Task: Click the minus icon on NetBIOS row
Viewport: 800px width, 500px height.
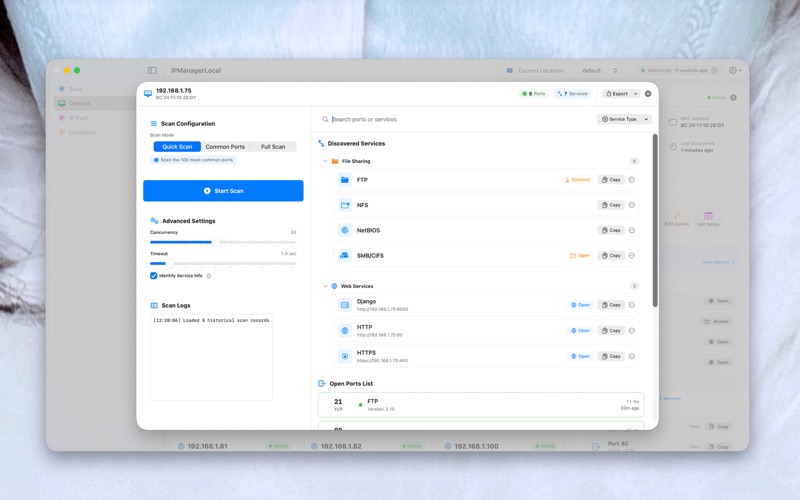Action: tap(632, 230)
